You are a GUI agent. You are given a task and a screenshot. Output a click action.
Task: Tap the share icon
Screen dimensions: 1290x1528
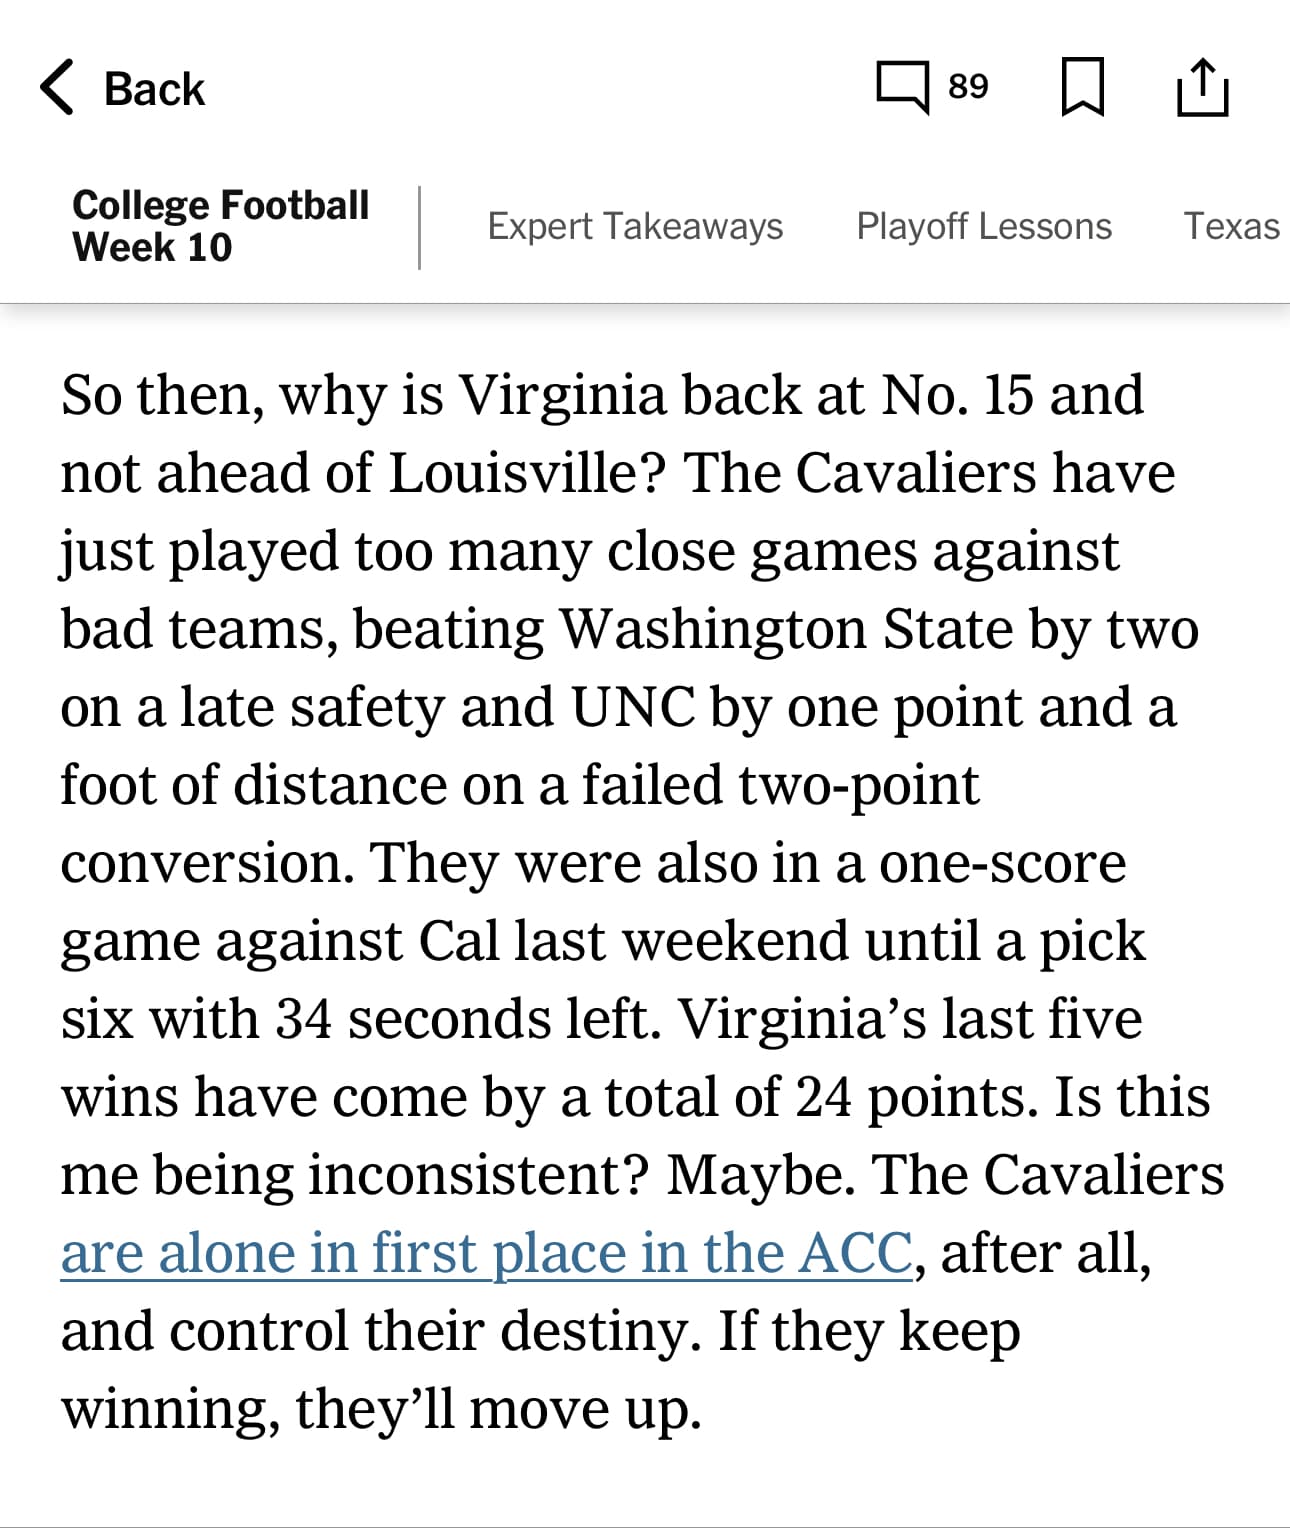pos(1201,88)
